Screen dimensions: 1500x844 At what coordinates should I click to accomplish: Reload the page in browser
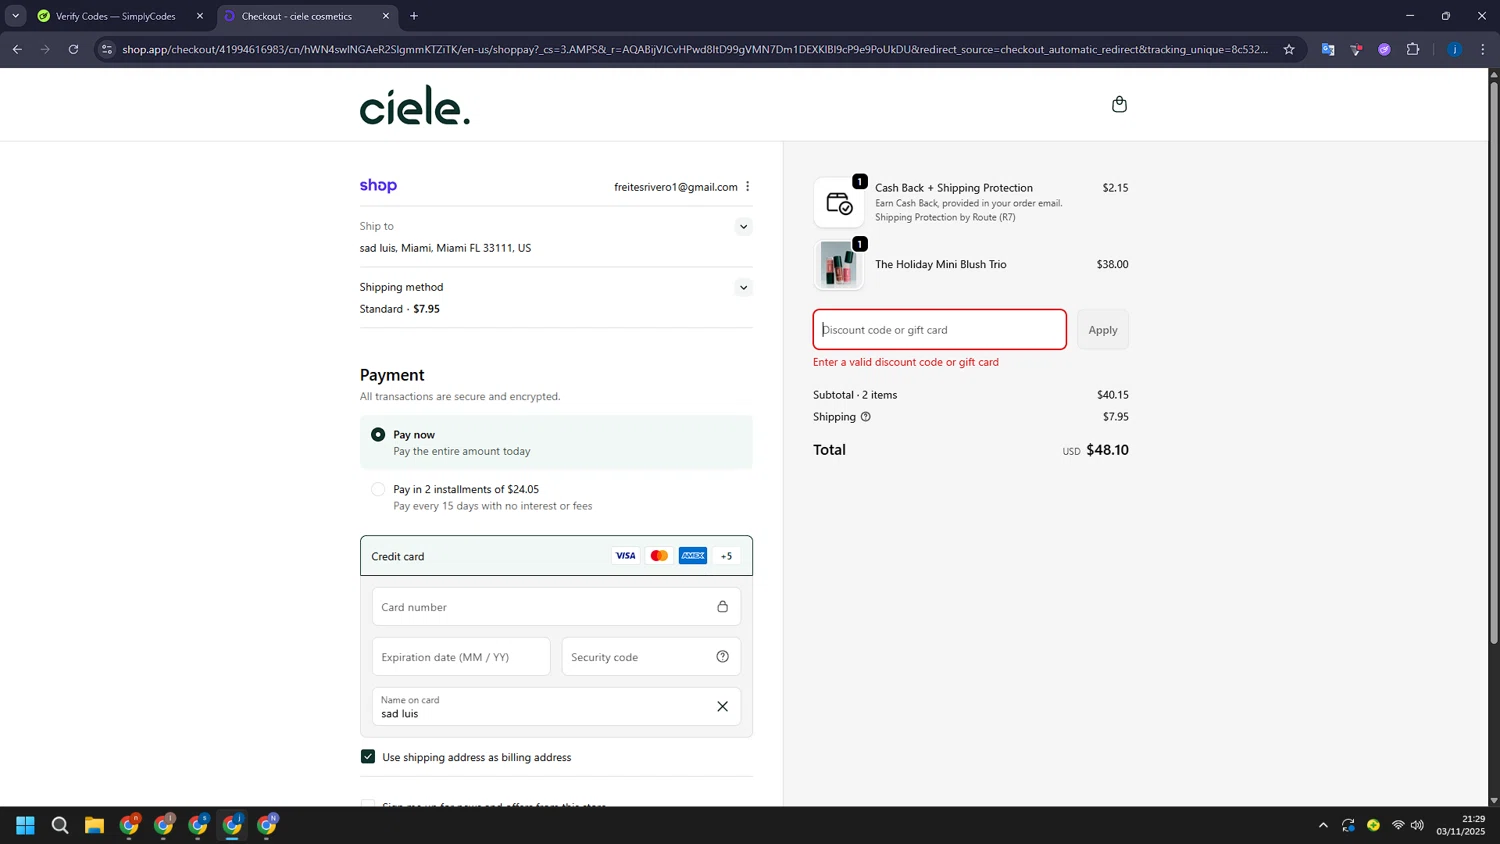click(x=73, y=49)
